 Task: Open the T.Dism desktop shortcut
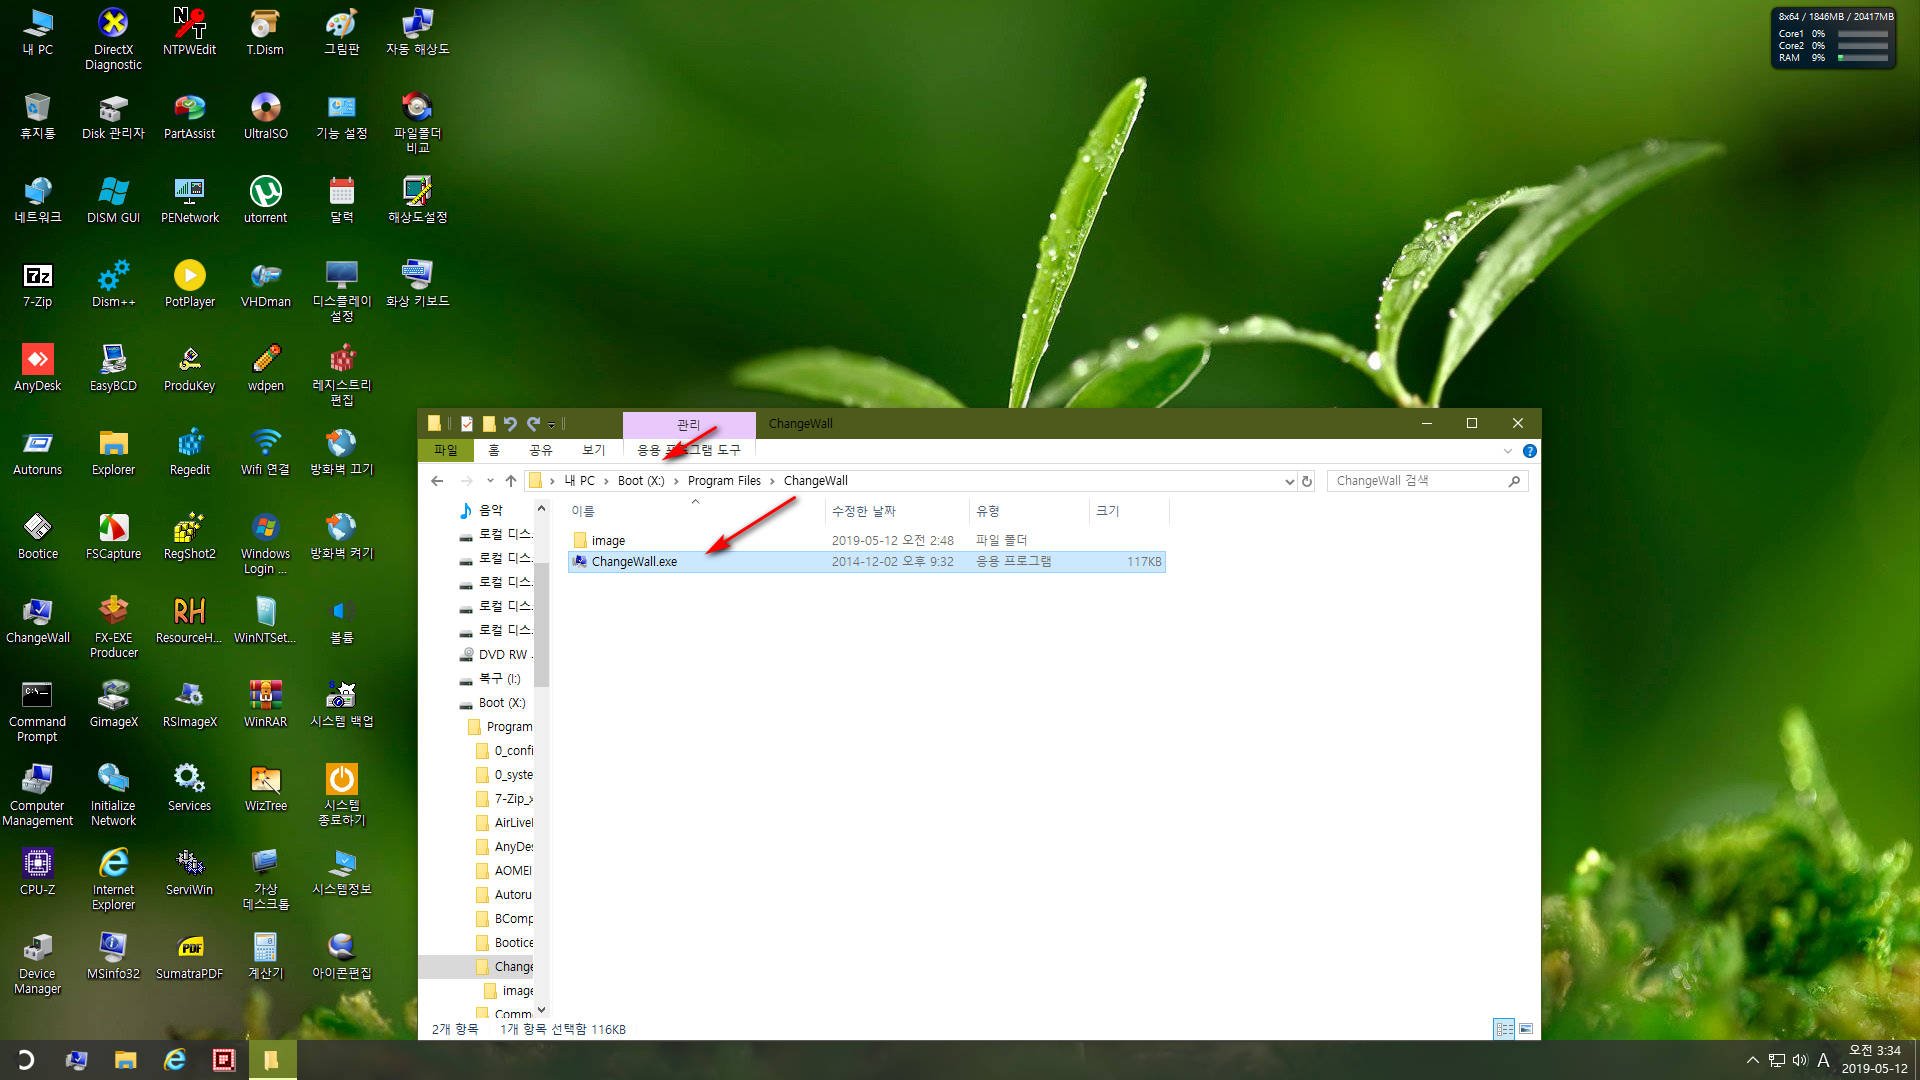[265, 32]
